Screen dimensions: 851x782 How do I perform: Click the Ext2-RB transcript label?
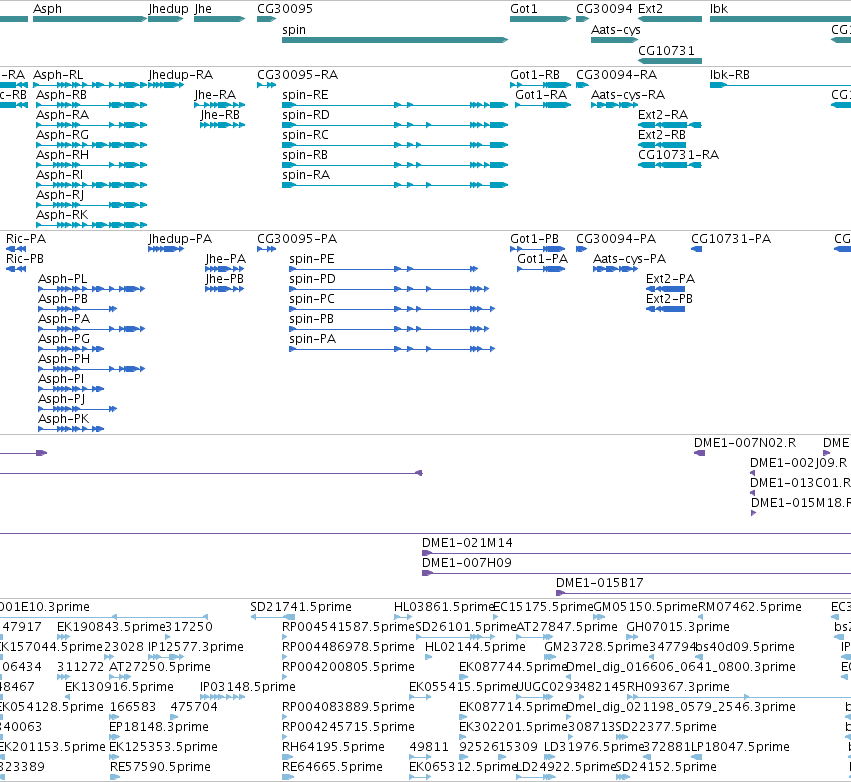click(662, 135)
